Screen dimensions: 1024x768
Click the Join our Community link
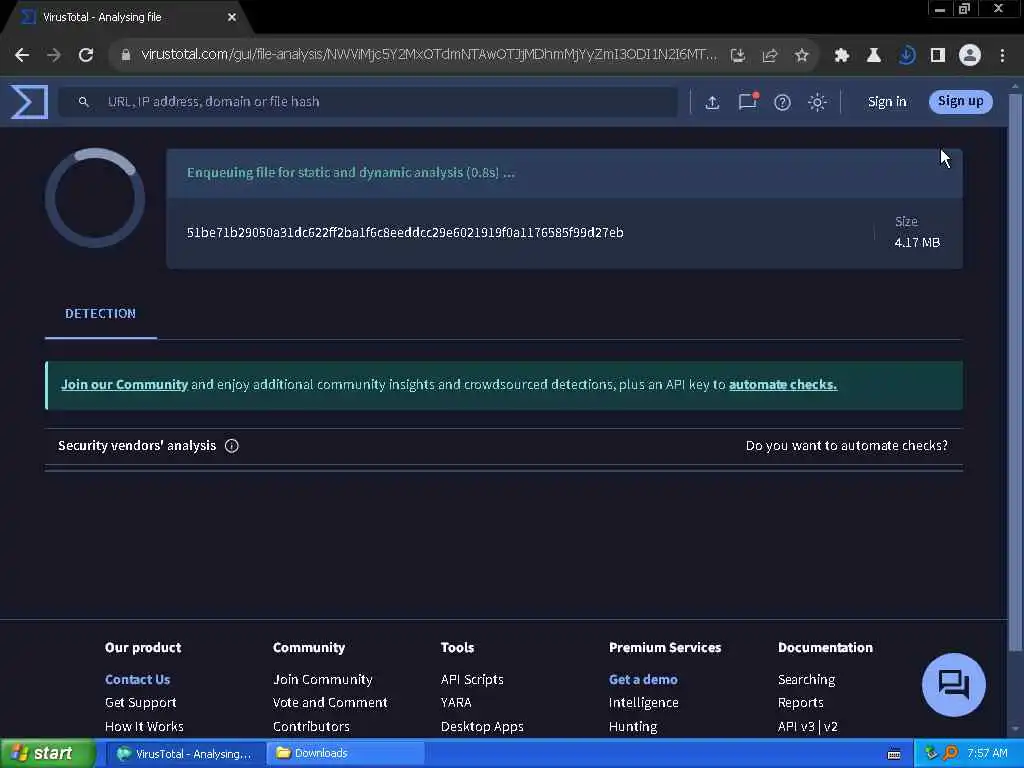click(x=124, y=385)
